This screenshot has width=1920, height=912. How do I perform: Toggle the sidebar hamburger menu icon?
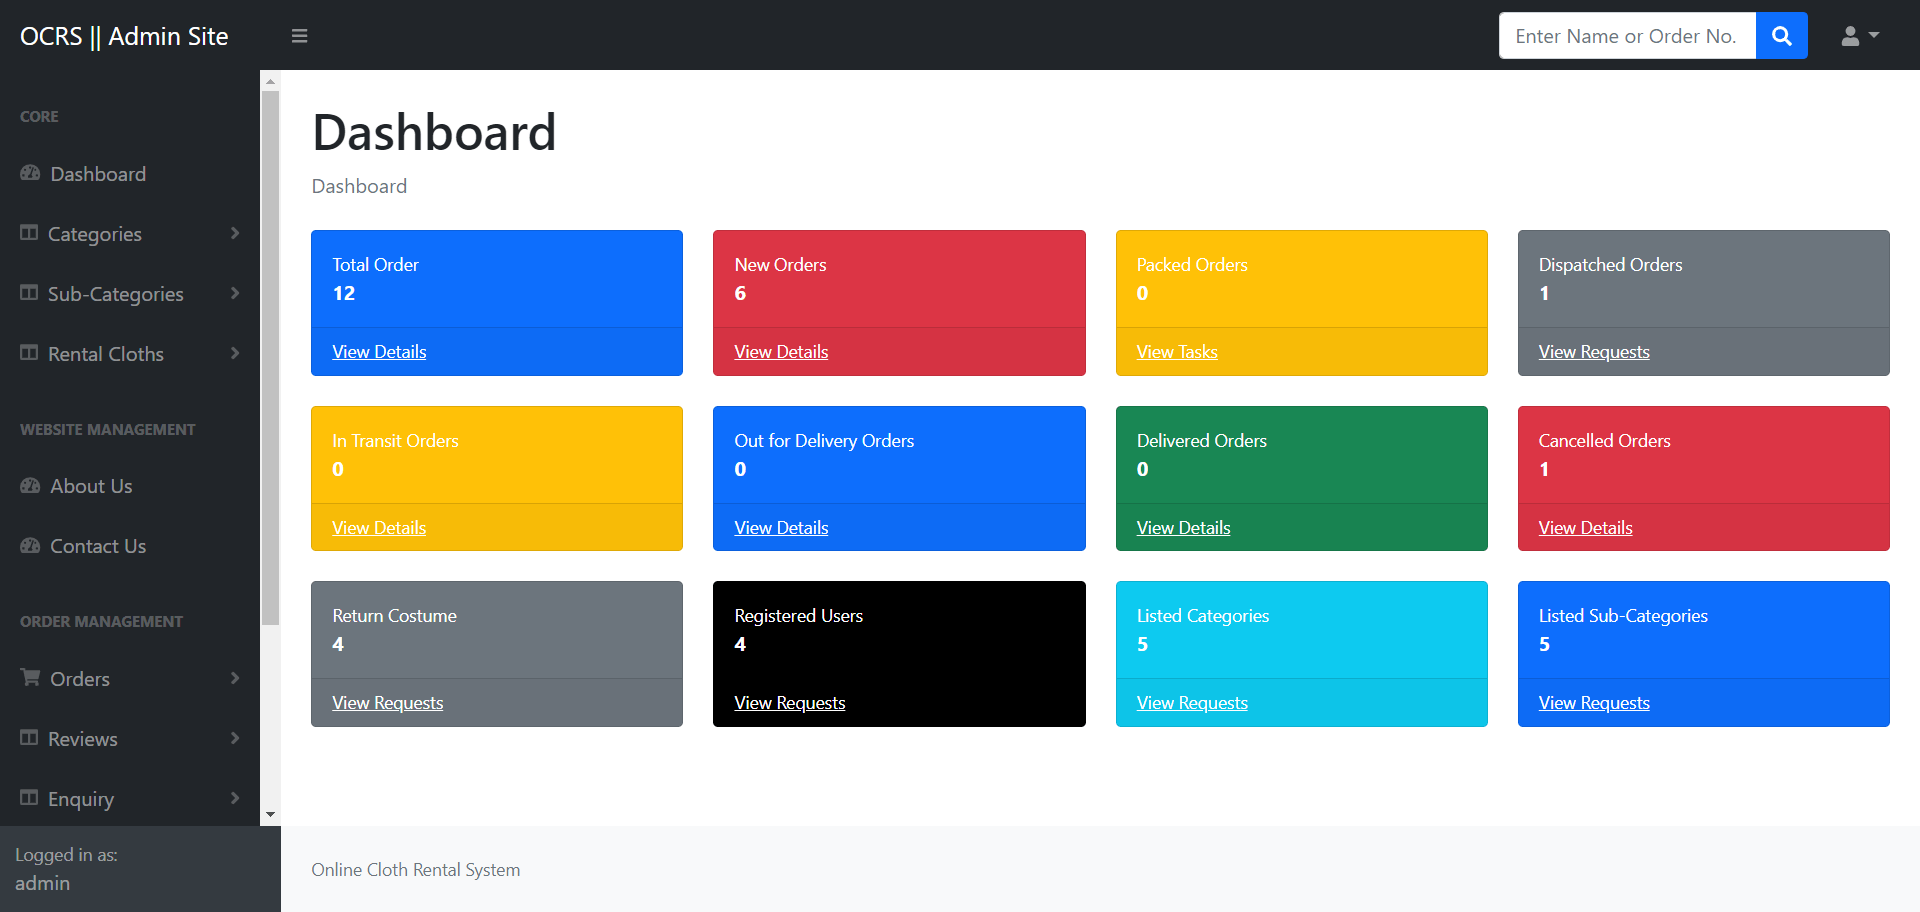[x=299, y=36]
